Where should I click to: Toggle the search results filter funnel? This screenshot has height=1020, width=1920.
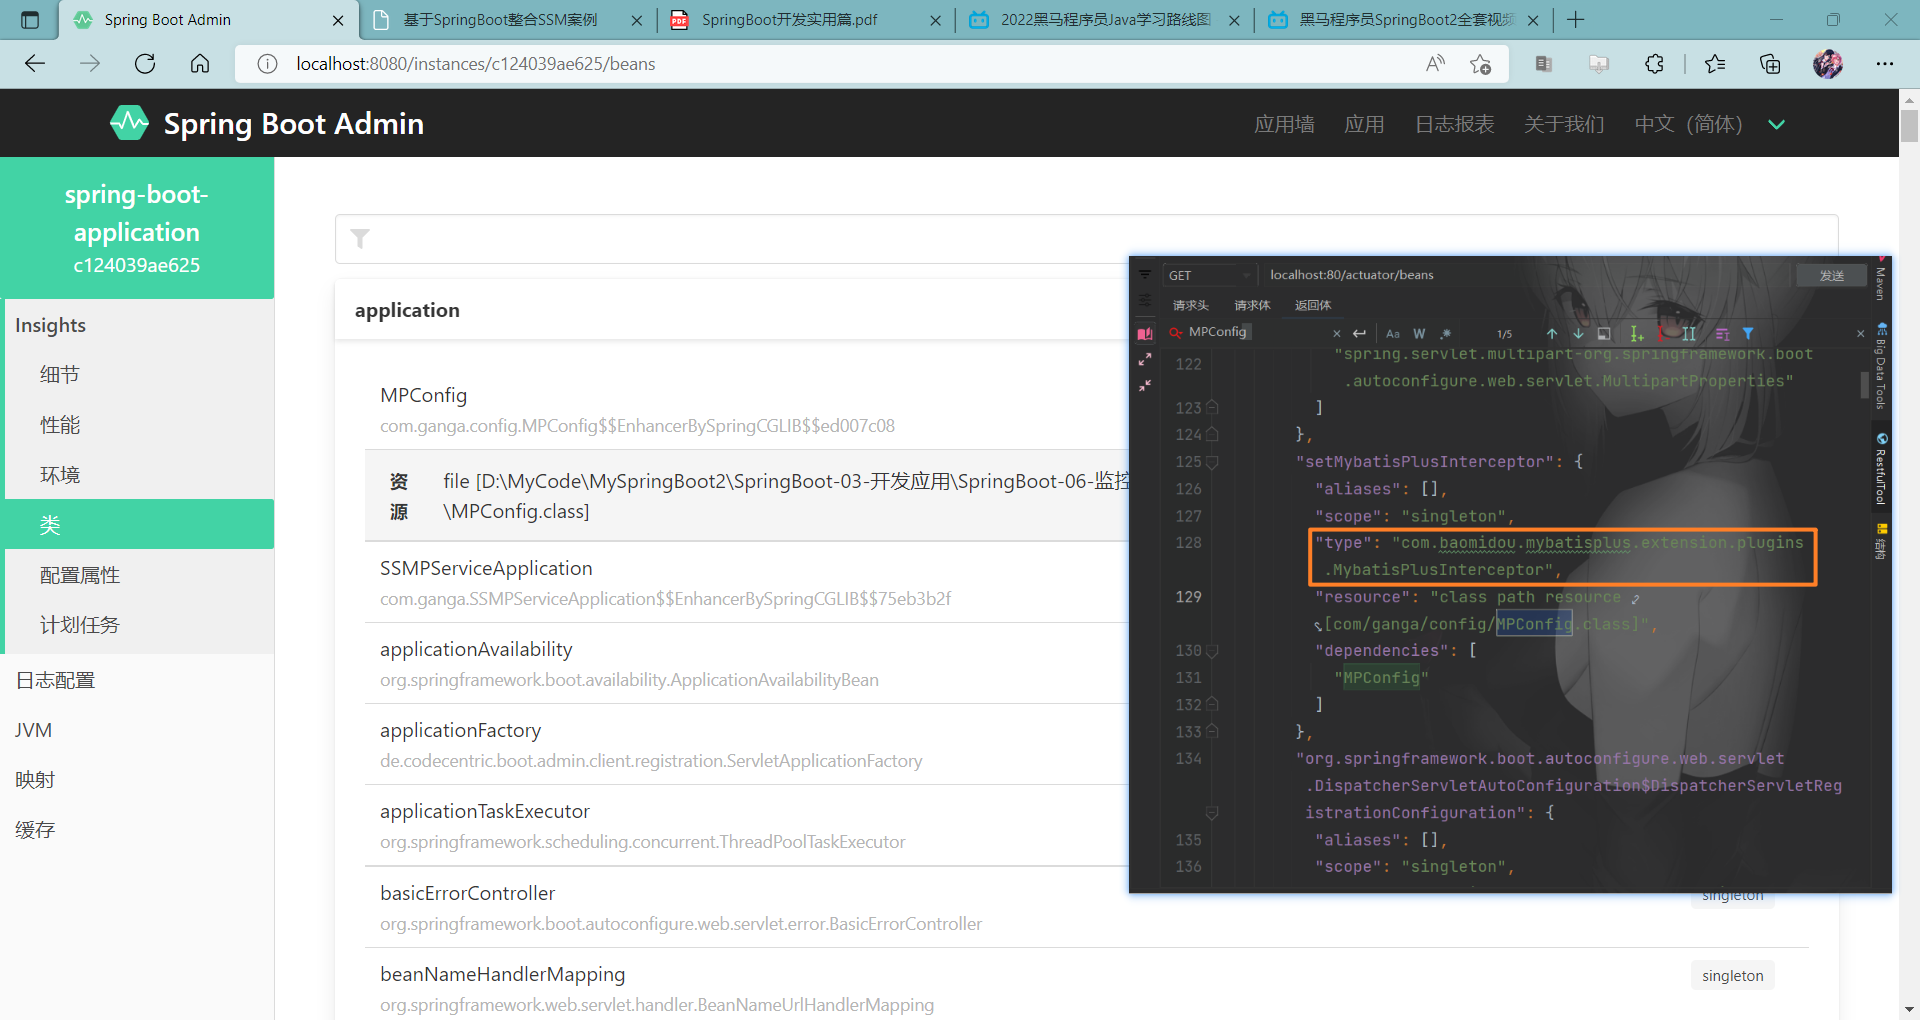pyautogui.click(x=1748, y=333)
